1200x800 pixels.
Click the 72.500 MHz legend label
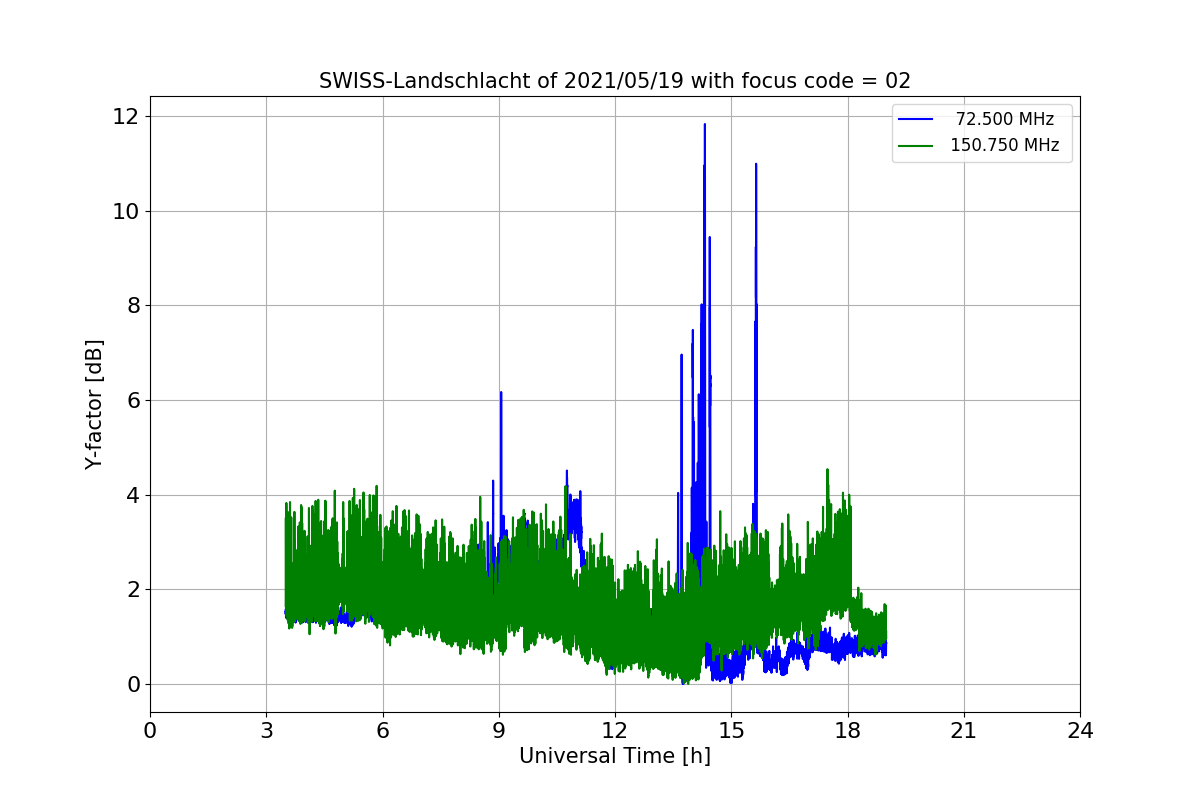pyautogui.click(x=1004, y=119)
